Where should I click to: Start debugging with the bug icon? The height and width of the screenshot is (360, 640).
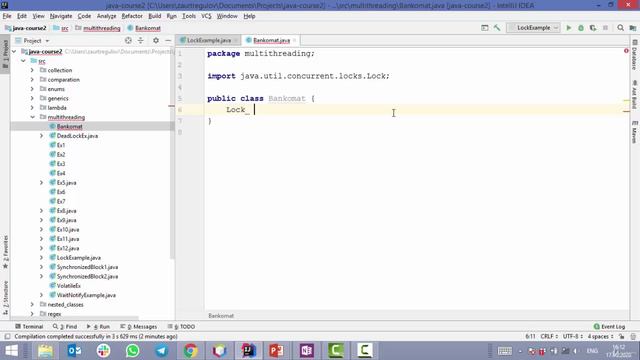581,28
